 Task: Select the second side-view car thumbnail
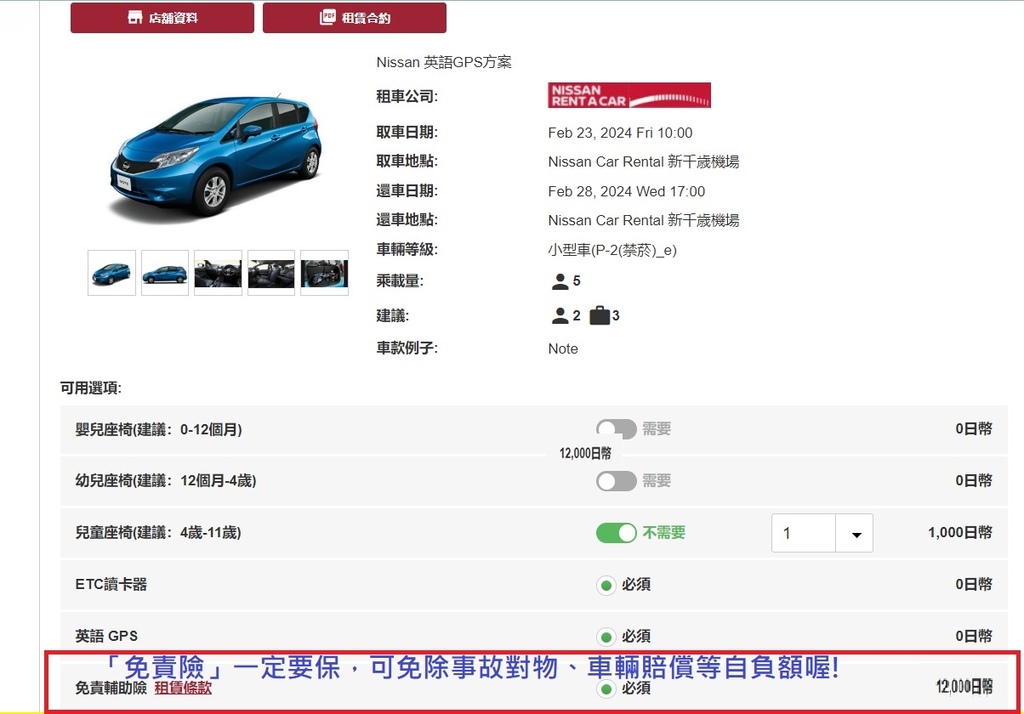[165, 272]
